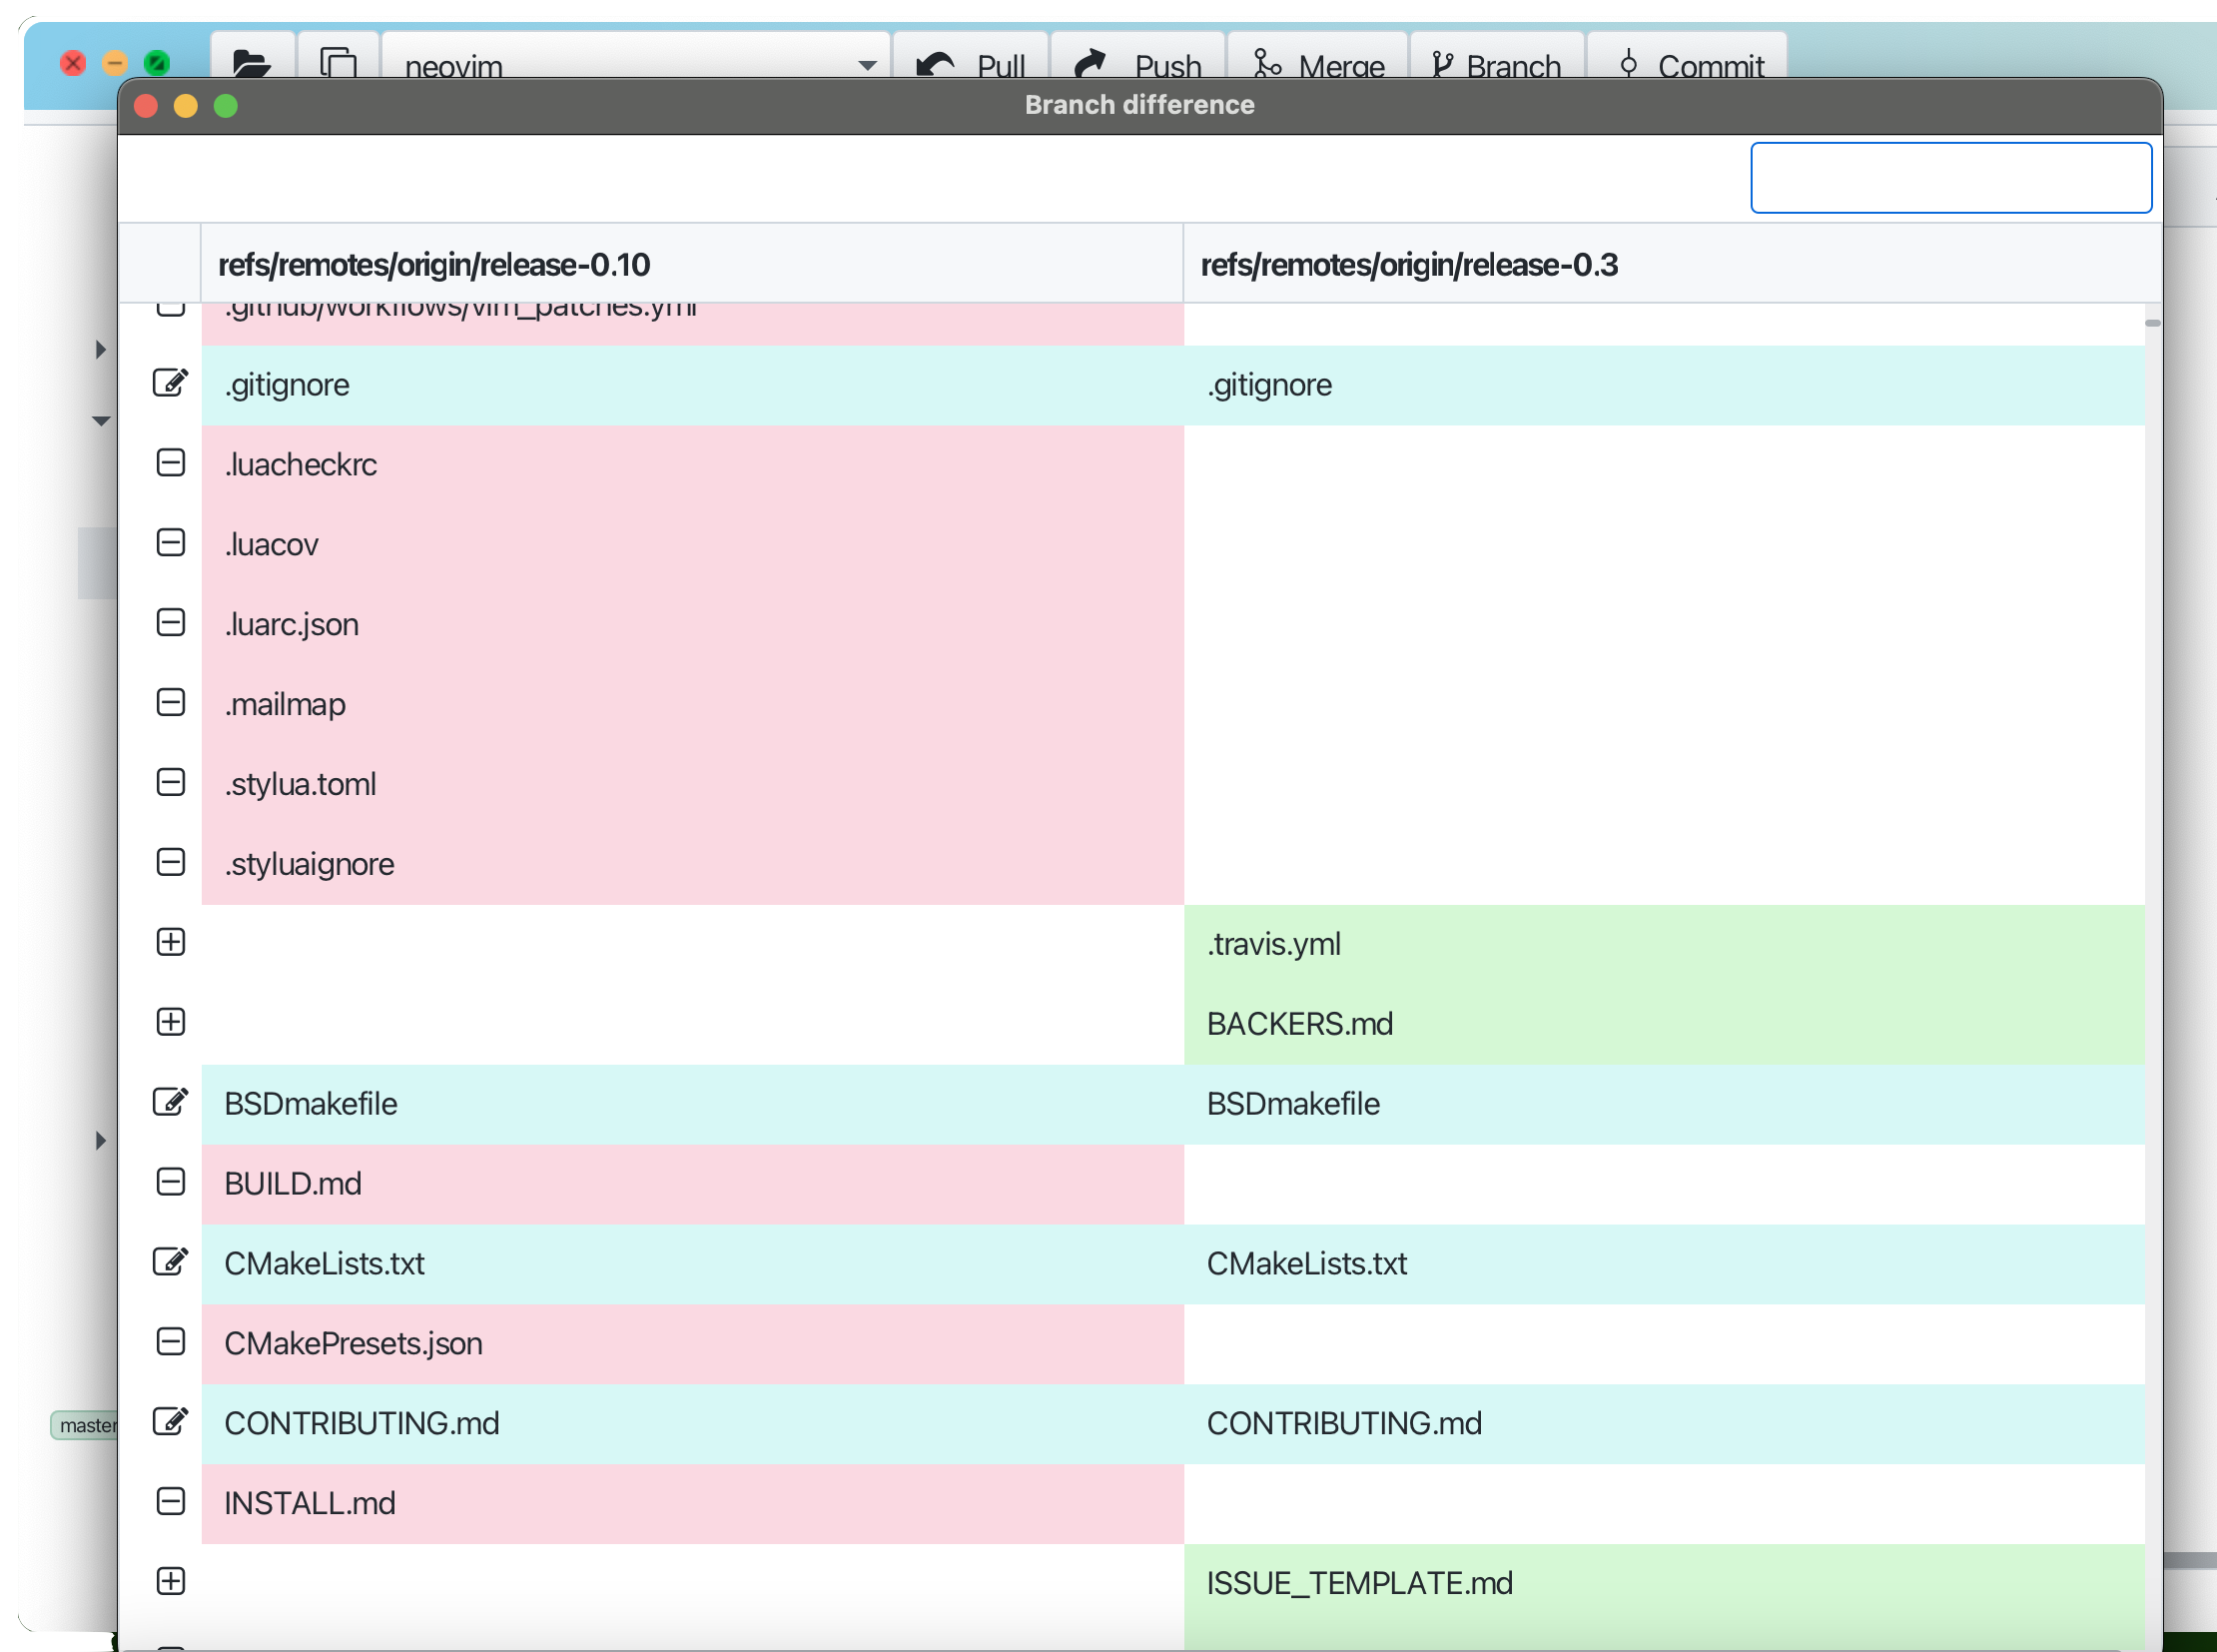
Task: Click the plus icon beside BACKERS.md
Action: 171,1022
